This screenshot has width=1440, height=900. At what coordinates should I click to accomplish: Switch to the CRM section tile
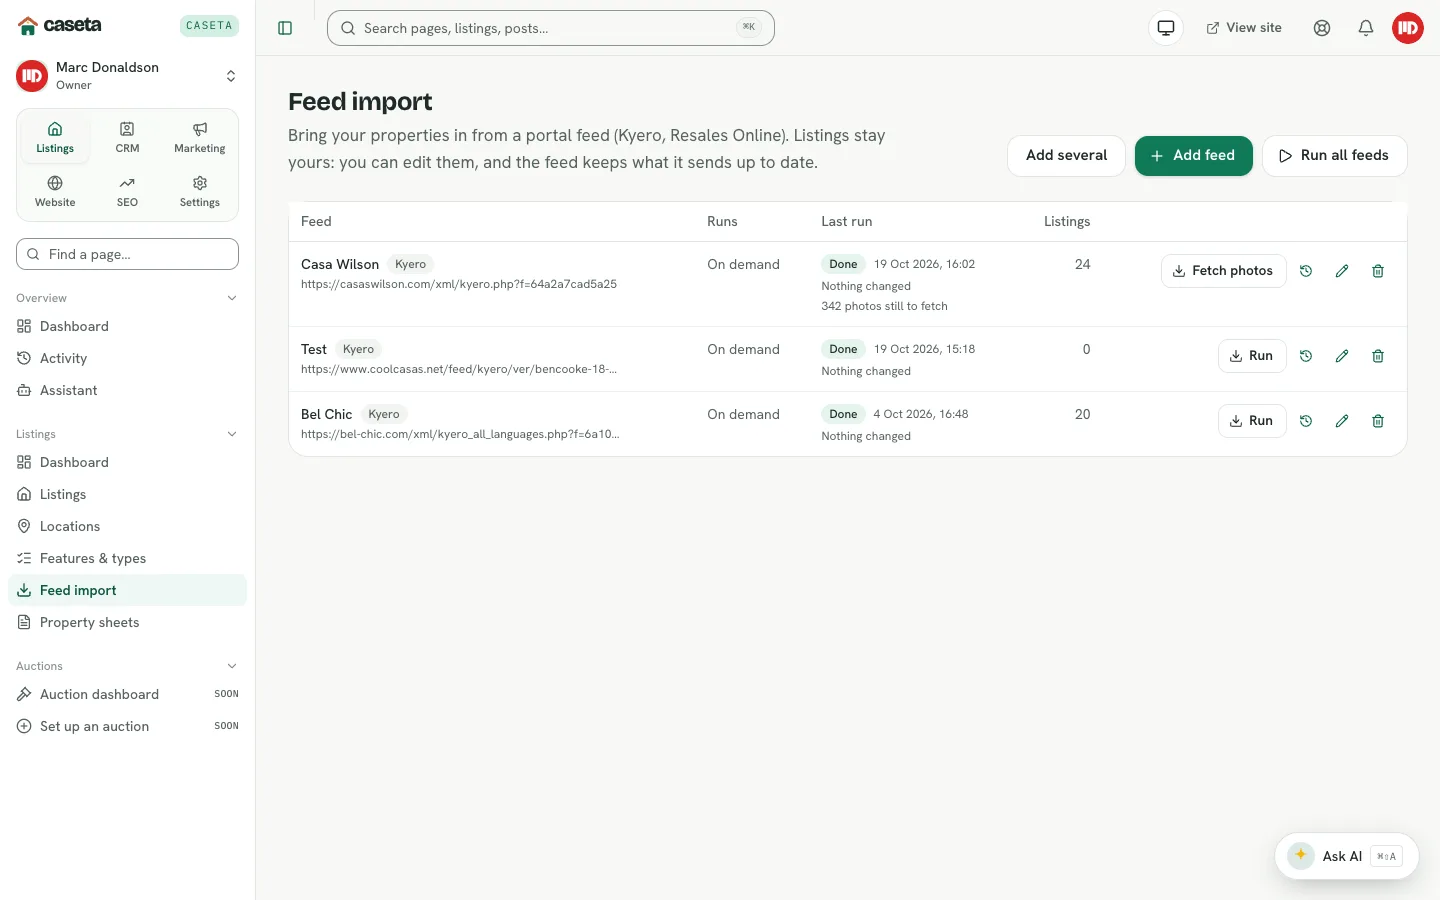click(x=127, y=138)
